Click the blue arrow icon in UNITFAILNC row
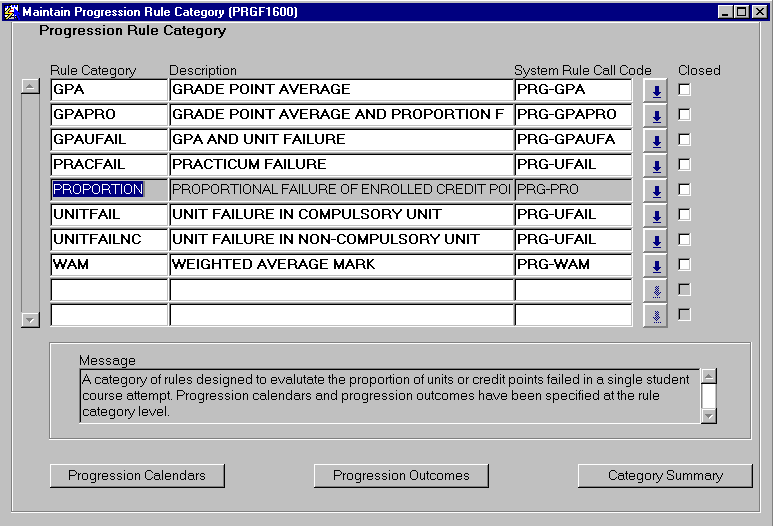This screenshot has width=773, height=526. click(656, 241)
